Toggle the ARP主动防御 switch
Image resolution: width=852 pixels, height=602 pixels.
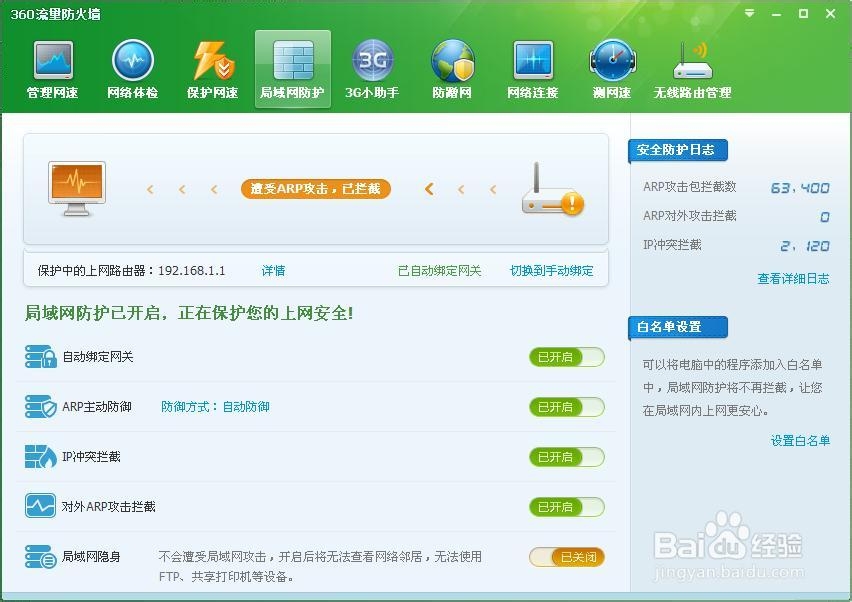[567, 407]
